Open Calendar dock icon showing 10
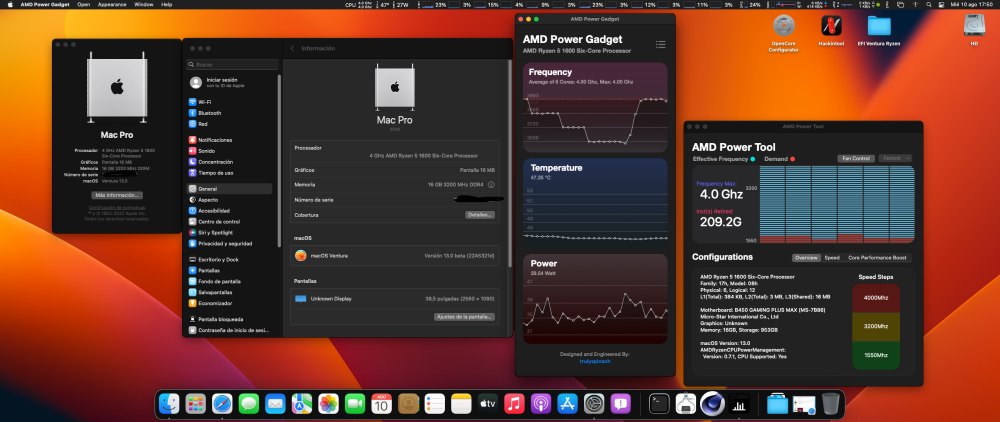The height and width of the screenshot is (422, 1000). point(381,404)
